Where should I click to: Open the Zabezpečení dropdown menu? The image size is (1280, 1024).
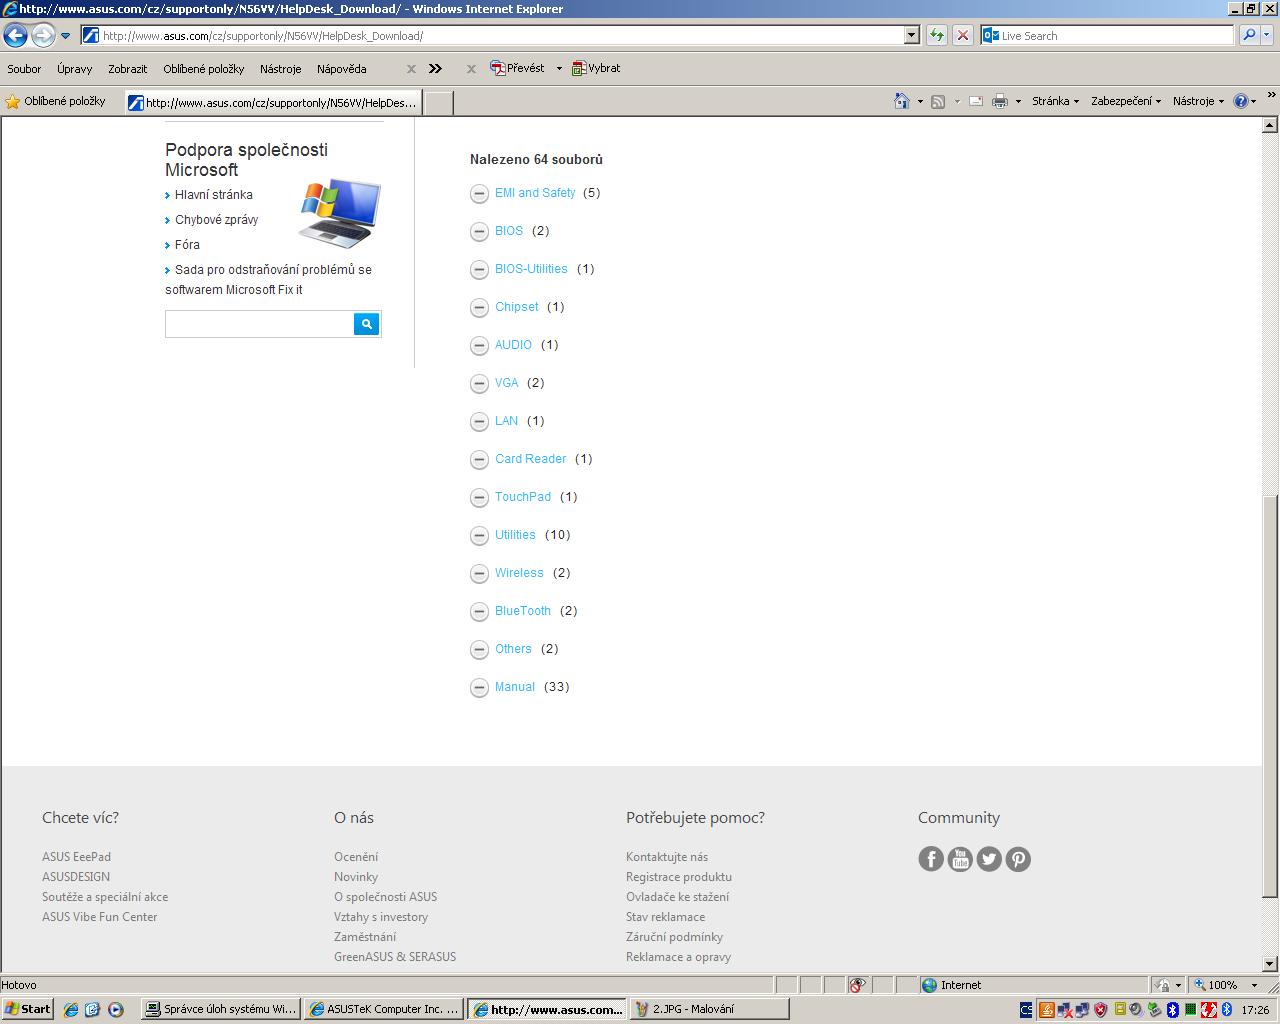click(x=1126, y=101)
